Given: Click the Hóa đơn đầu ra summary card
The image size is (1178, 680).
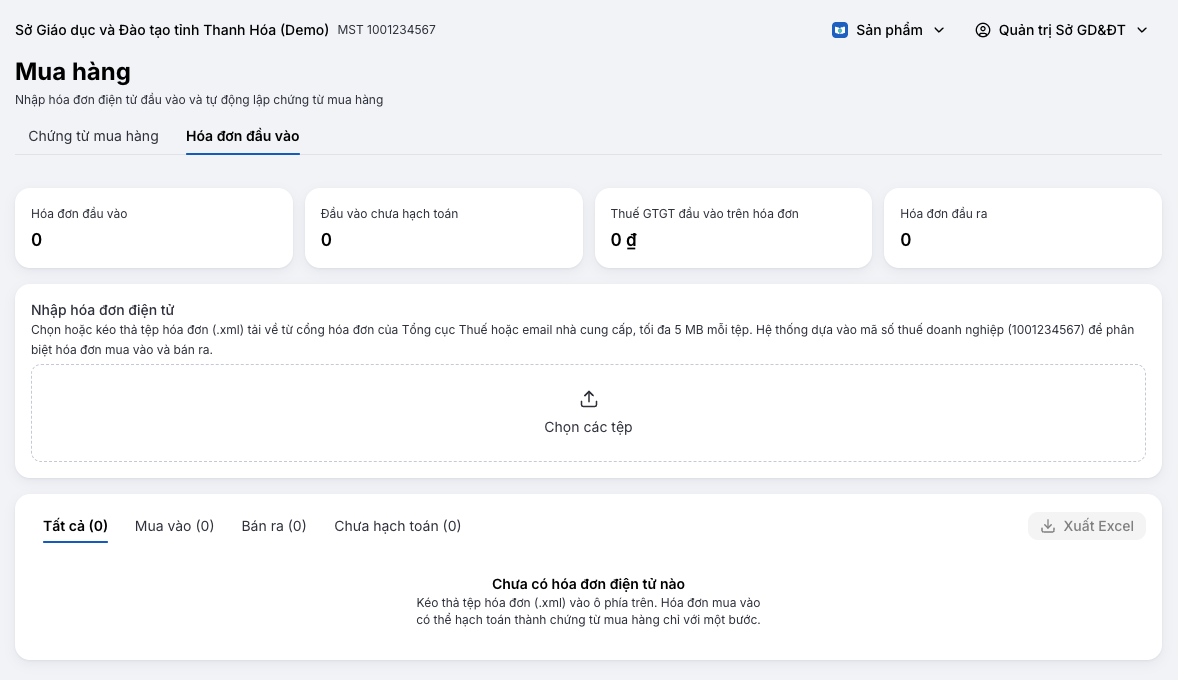Looking at the screenshot, I should [1022, 228].
